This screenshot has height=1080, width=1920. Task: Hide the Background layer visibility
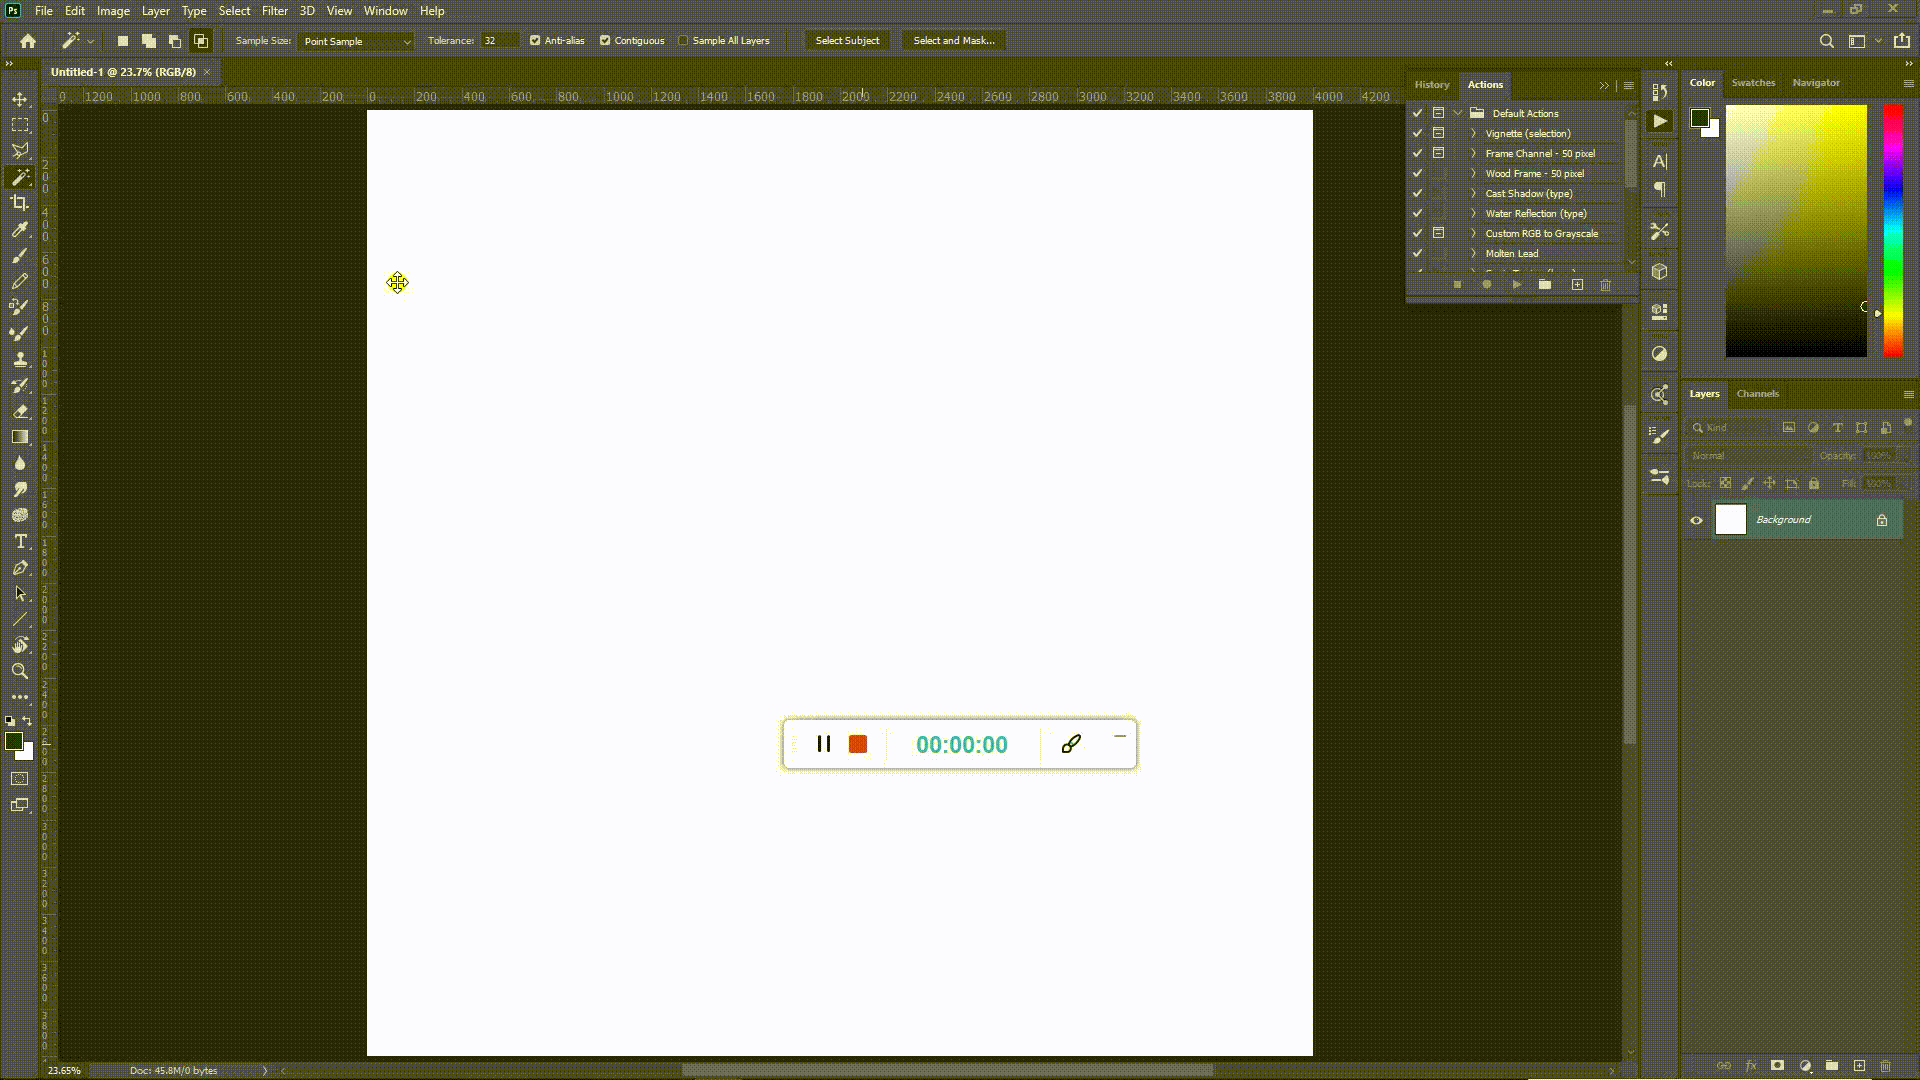point(1696,520)
